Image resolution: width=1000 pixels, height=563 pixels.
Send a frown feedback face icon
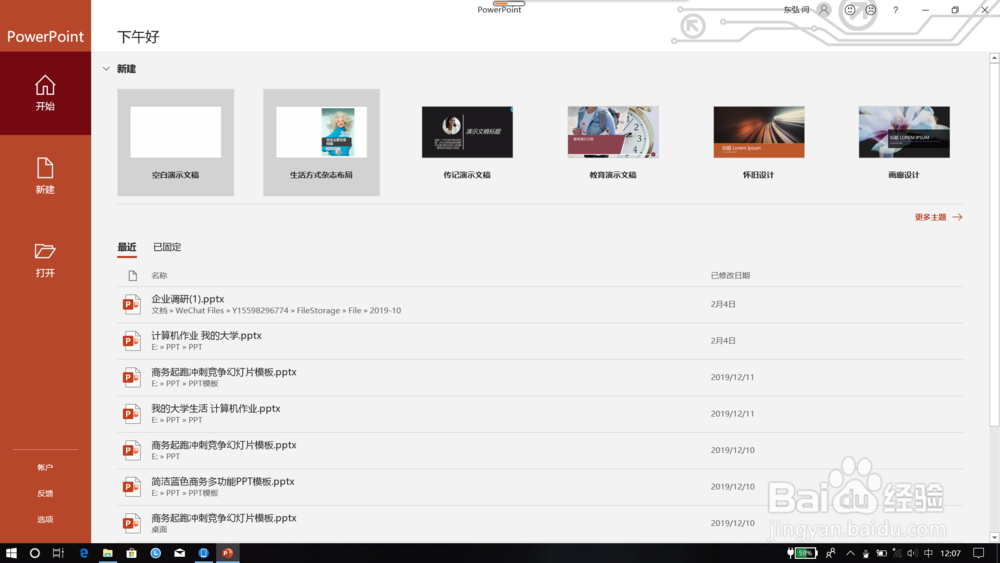tap(871, 10)
